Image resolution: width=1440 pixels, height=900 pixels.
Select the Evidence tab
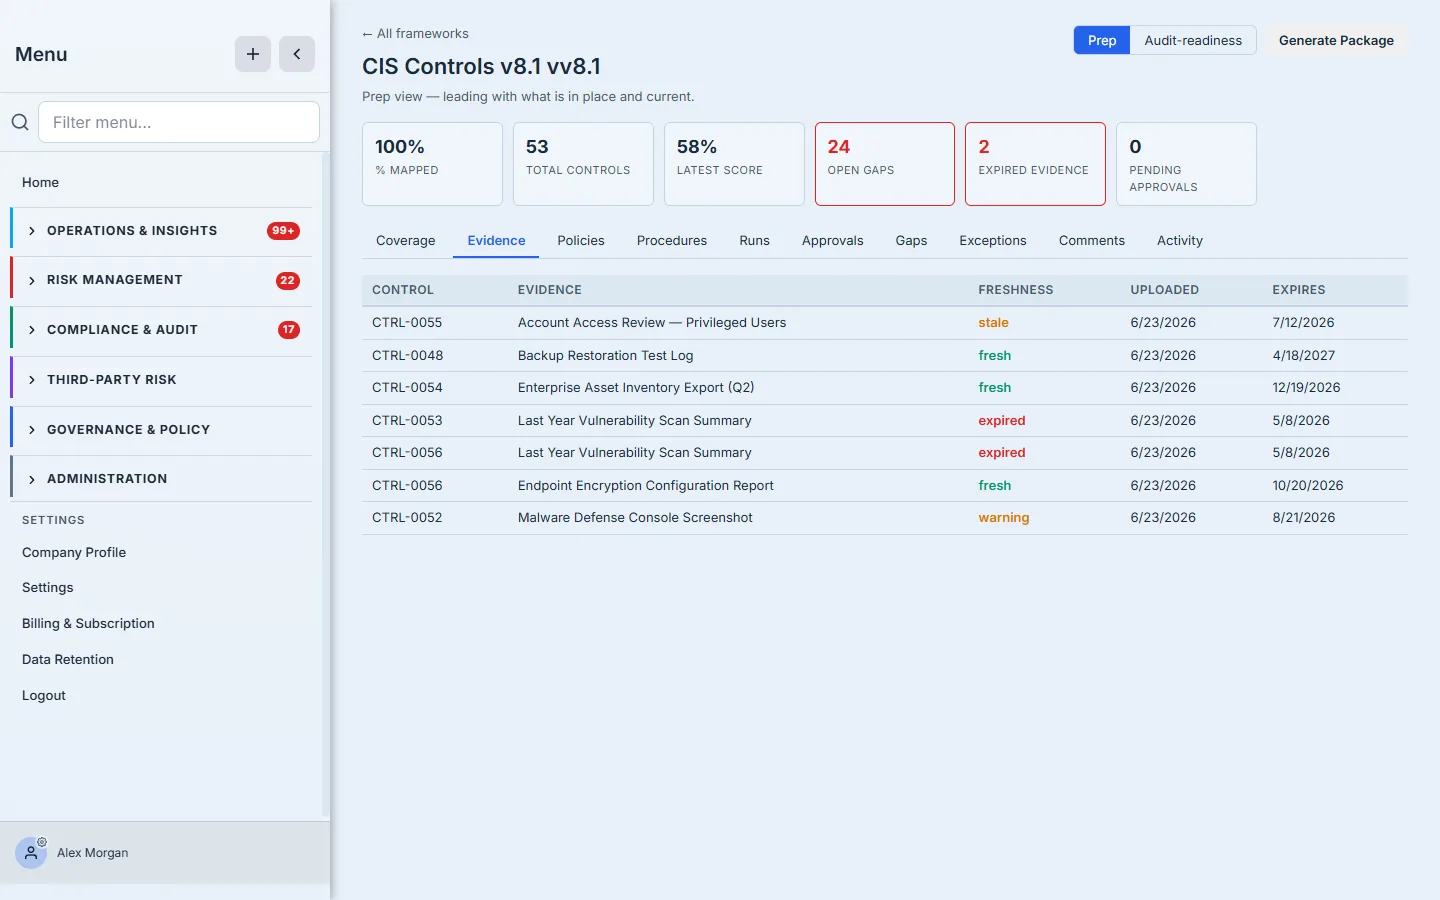[x=496, y=241]
